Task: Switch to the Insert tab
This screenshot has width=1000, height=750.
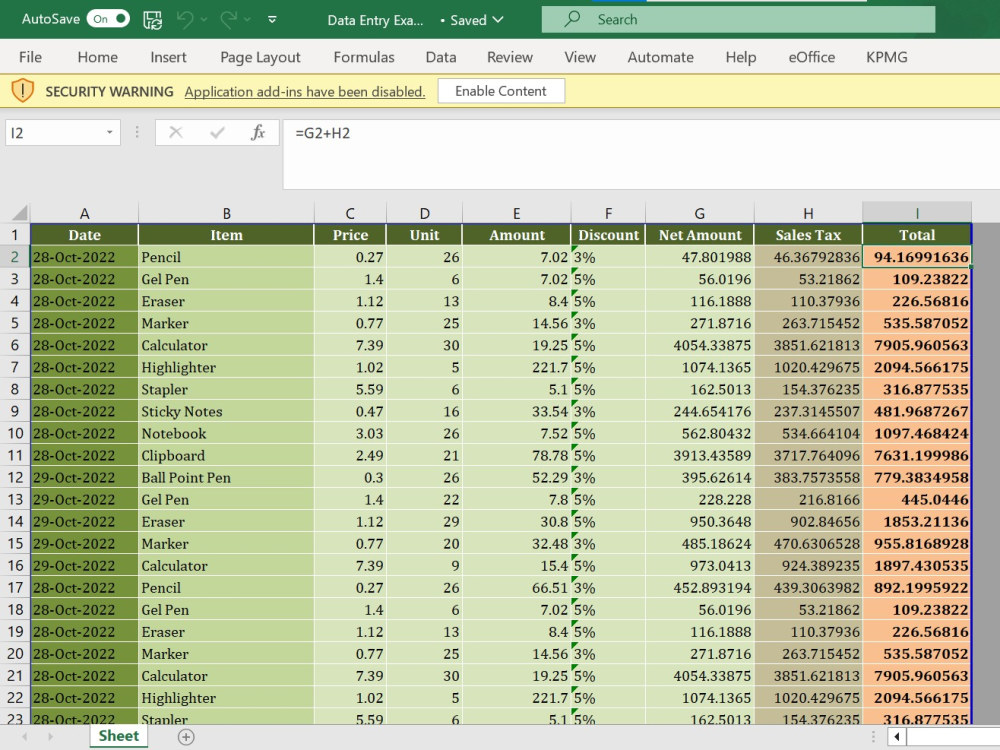Action: 168,57
